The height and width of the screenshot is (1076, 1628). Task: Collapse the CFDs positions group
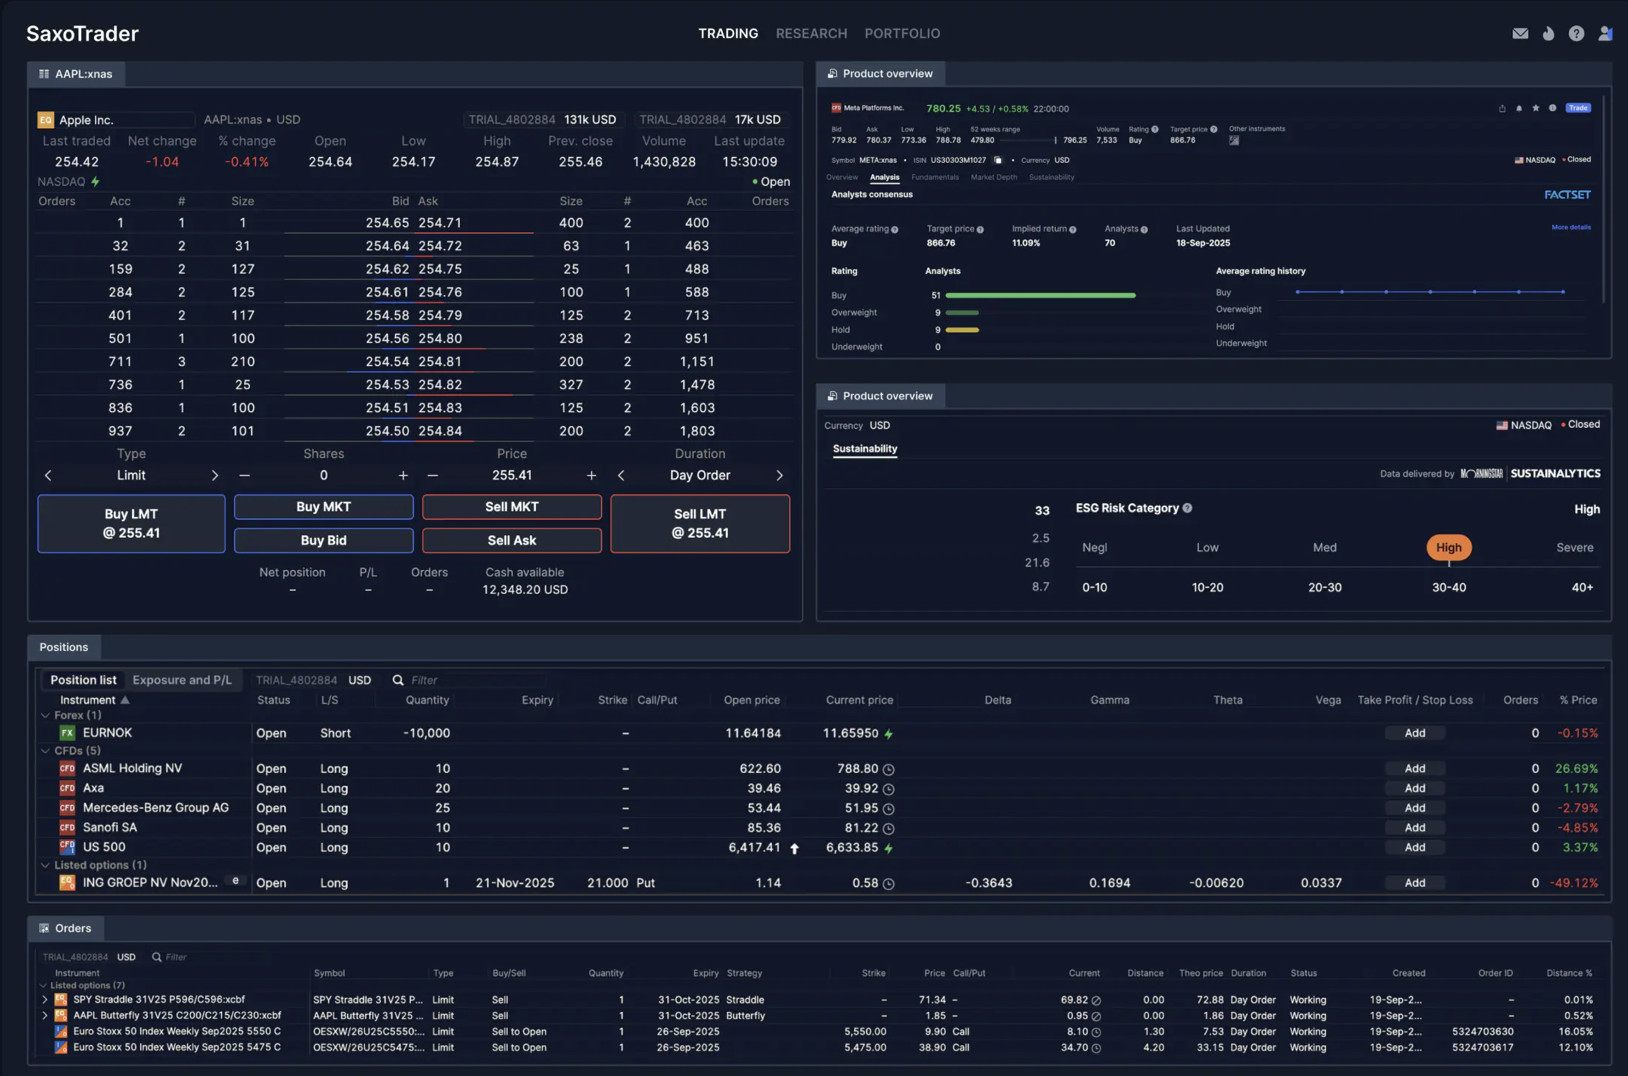click(x=44, y=750)
